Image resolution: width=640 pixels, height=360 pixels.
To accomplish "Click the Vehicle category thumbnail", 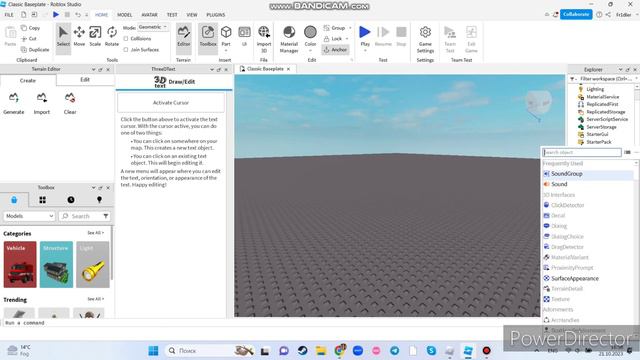I will pyautogui.click(x=20, y=264).
